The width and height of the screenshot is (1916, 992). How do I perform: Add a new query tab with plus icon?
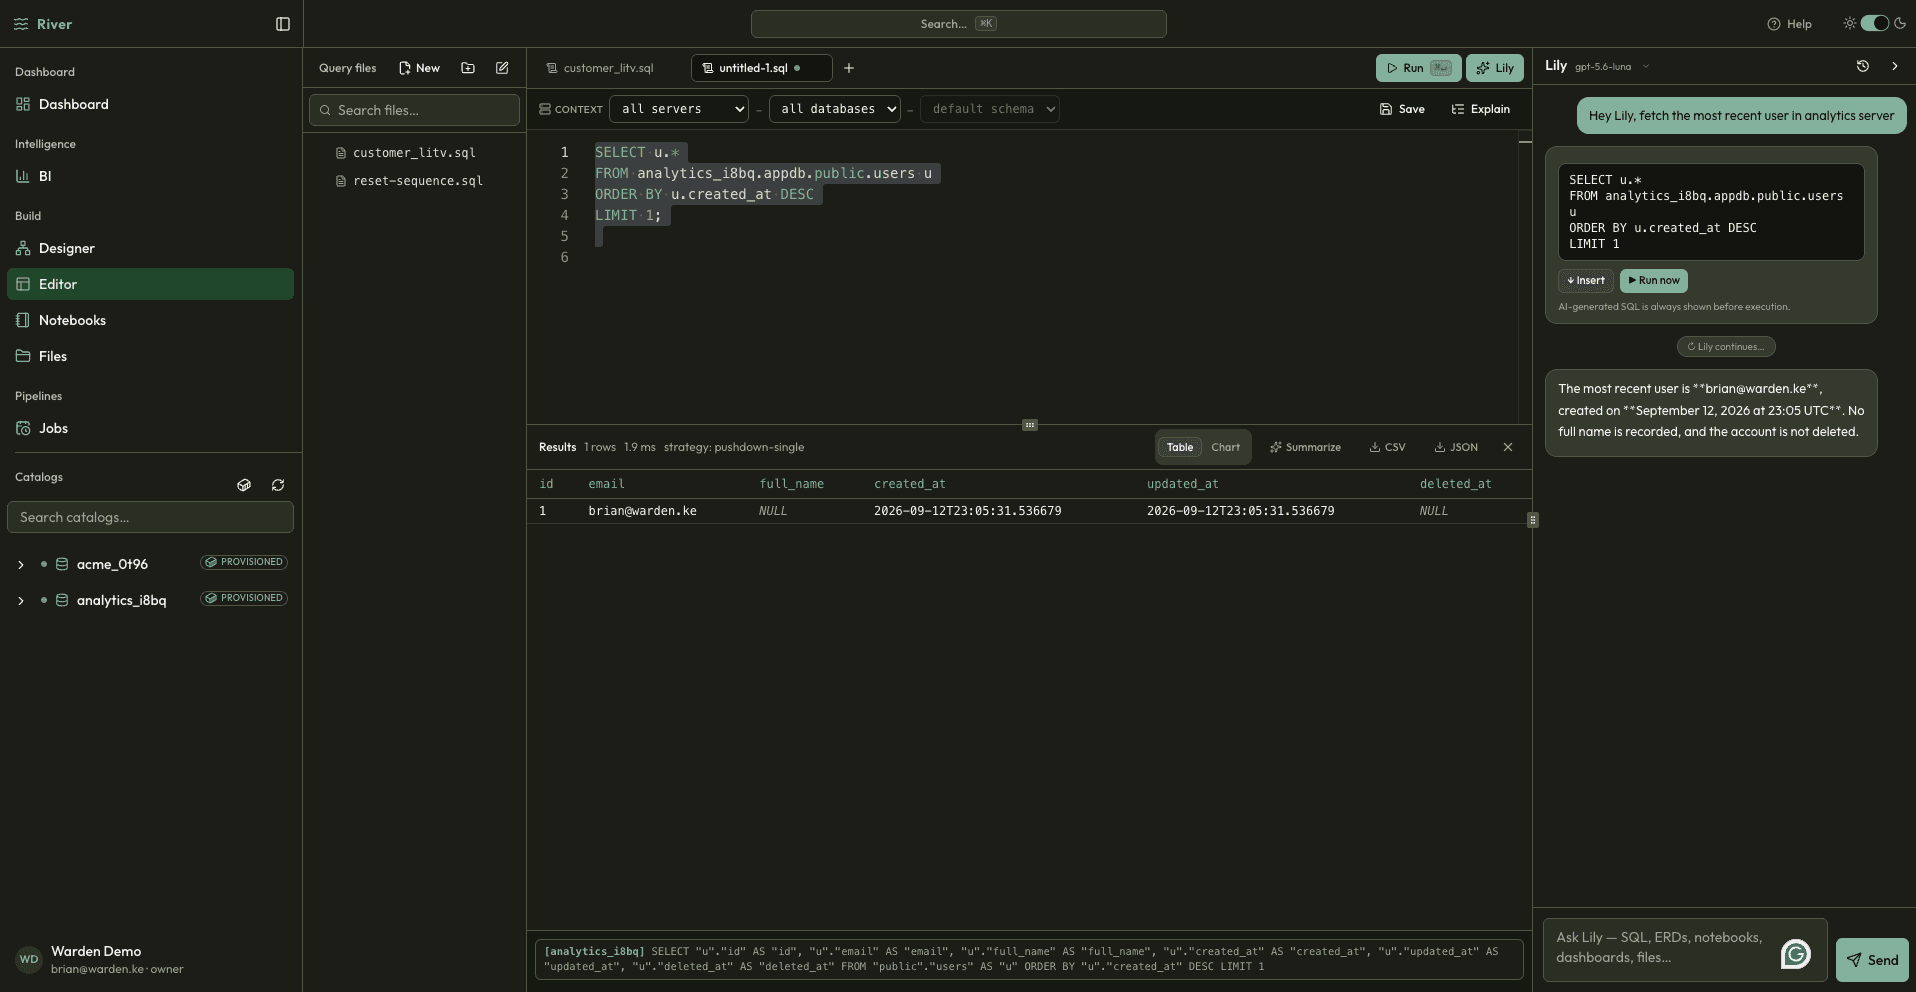(x=849, y=68)
